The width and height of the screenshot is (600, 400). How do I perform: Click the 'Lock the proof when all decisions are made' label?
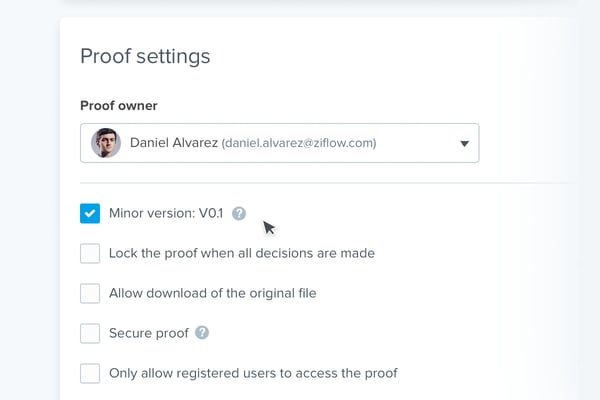[242, 253]
